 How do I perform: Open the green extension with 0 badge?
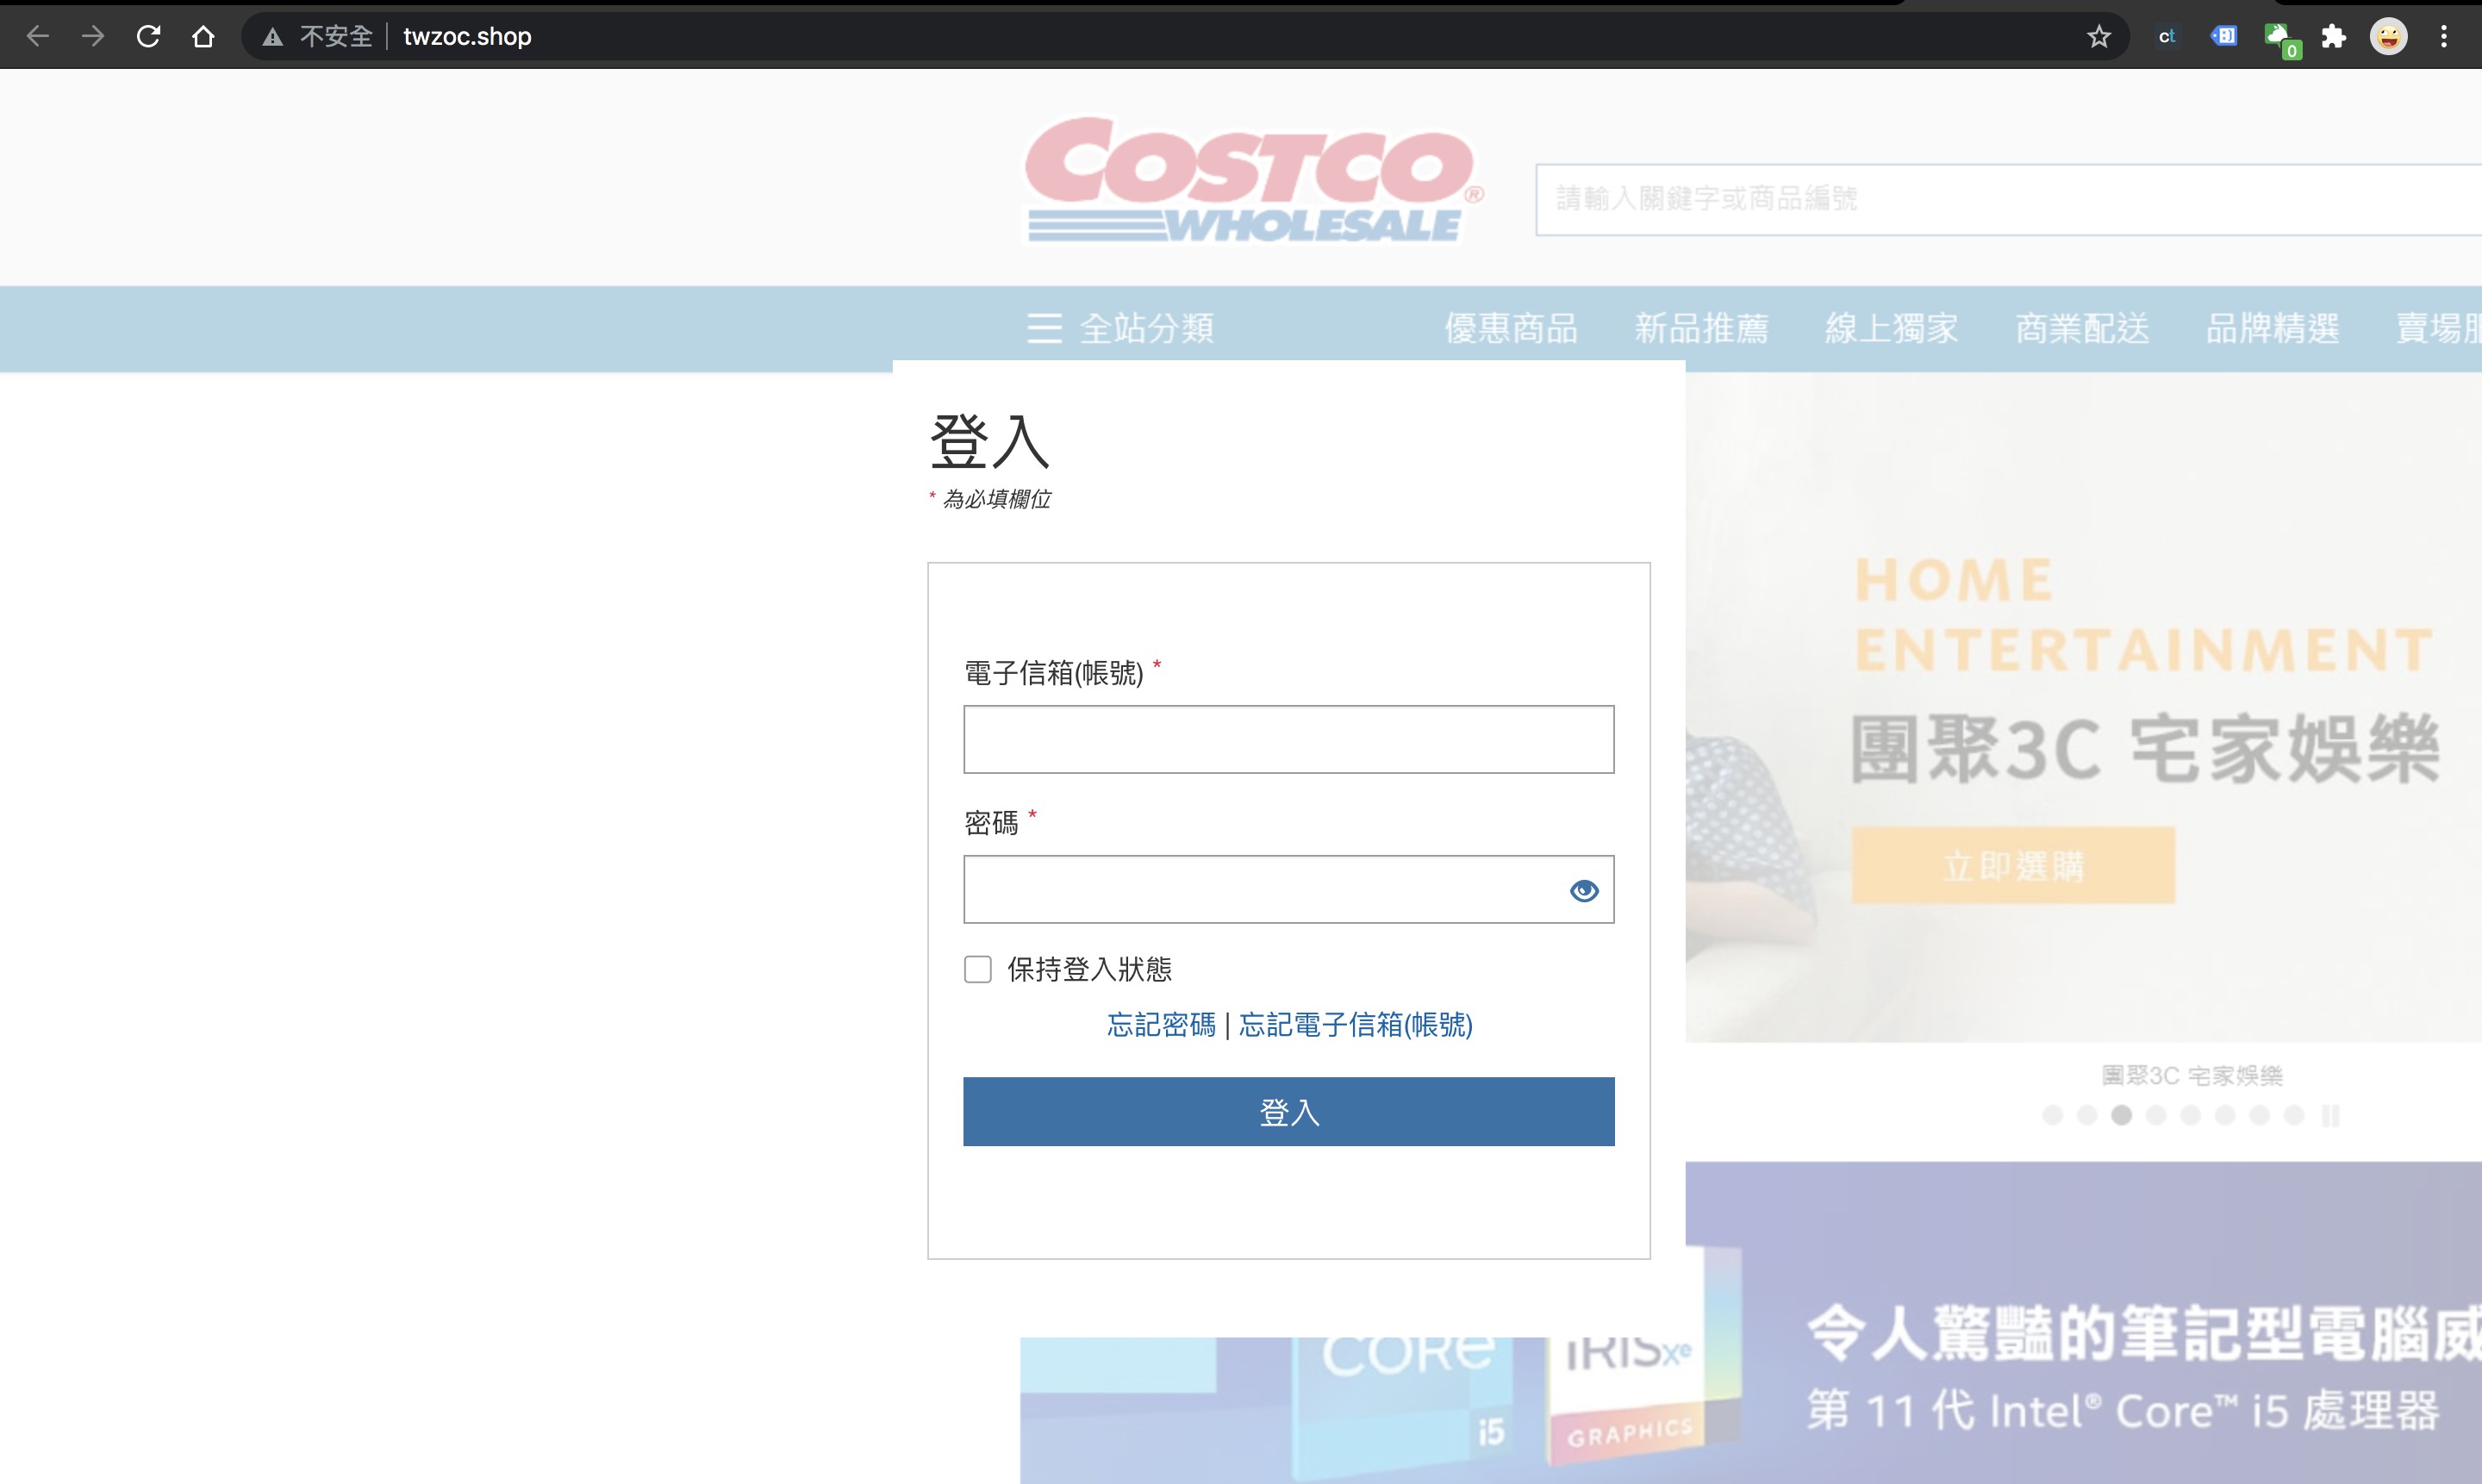pyautogui.click(x=2281, y=40)
